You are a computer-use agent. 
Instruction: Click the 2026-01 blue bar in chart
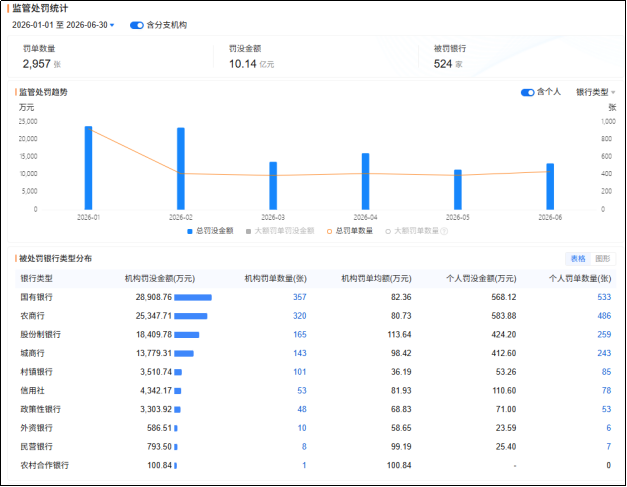tap(88, 168)
